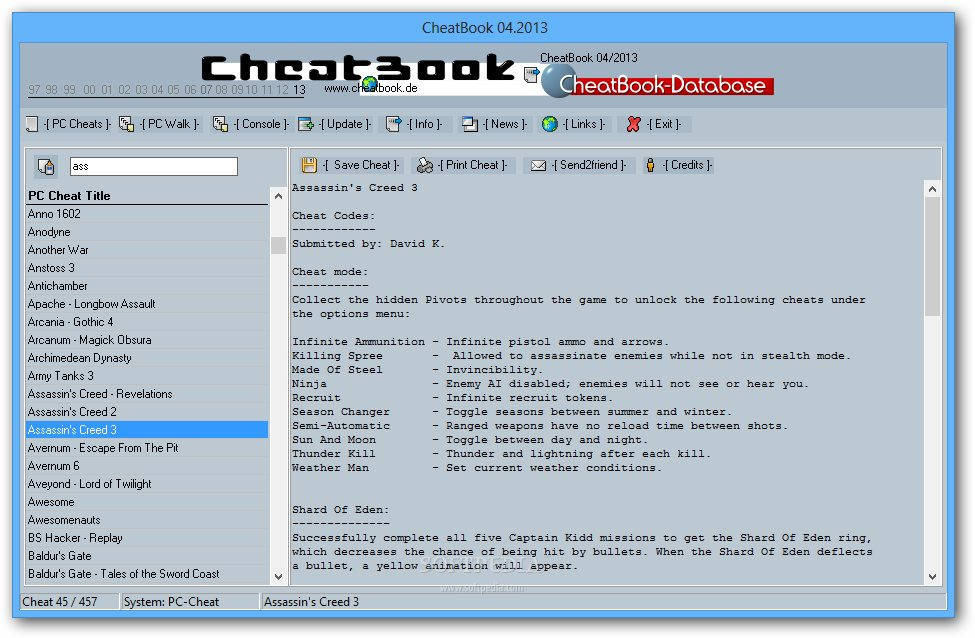This screenshot has width=975, height=638.
Task: Click the cheat text scrollbar thumb
Action: [x=932, y=257]
